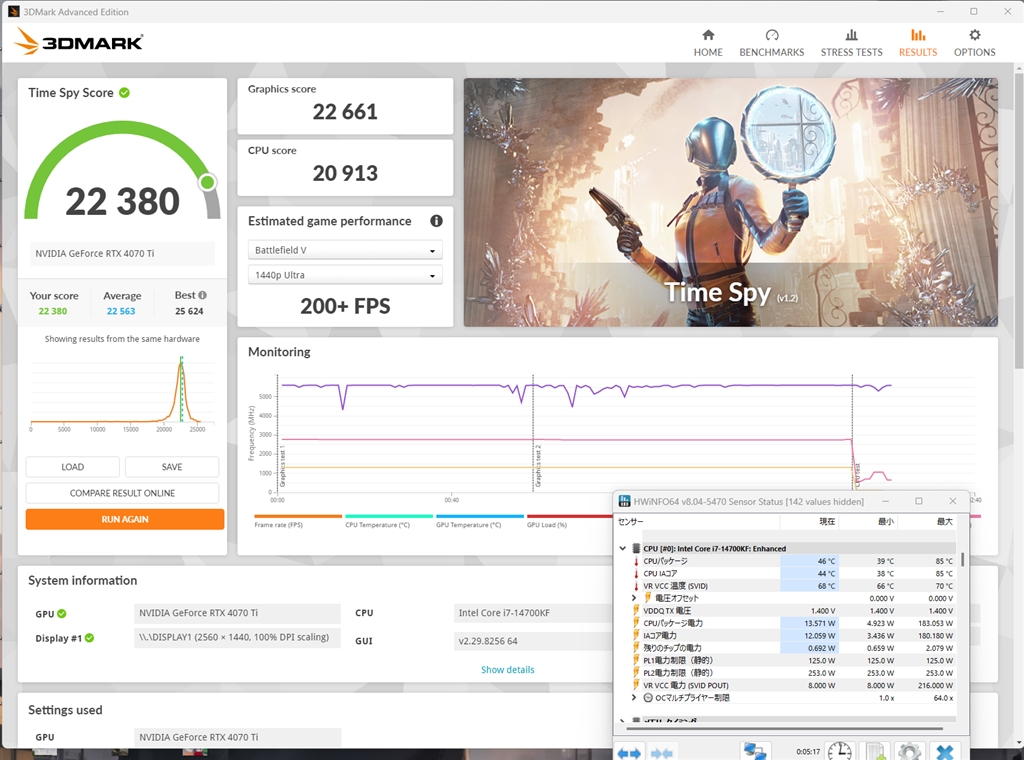Image resolution: width=1024 pixels, height=760 pixels.
Task: Click the green check icon beside GPU in System information
Action: 61,614
